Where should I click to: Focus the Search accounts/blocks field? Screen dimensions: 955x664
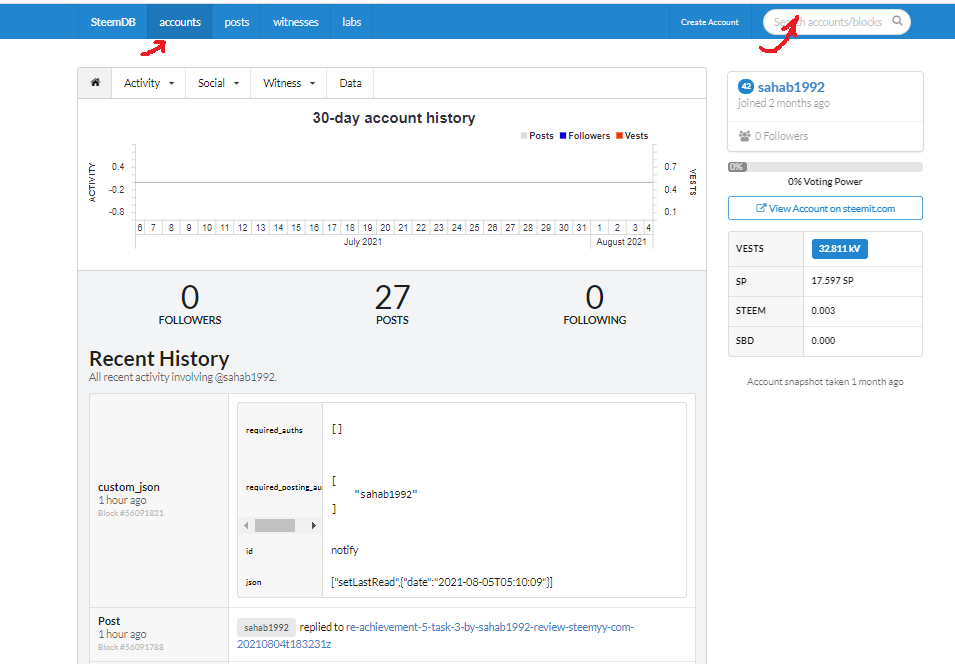click(829, 22)
